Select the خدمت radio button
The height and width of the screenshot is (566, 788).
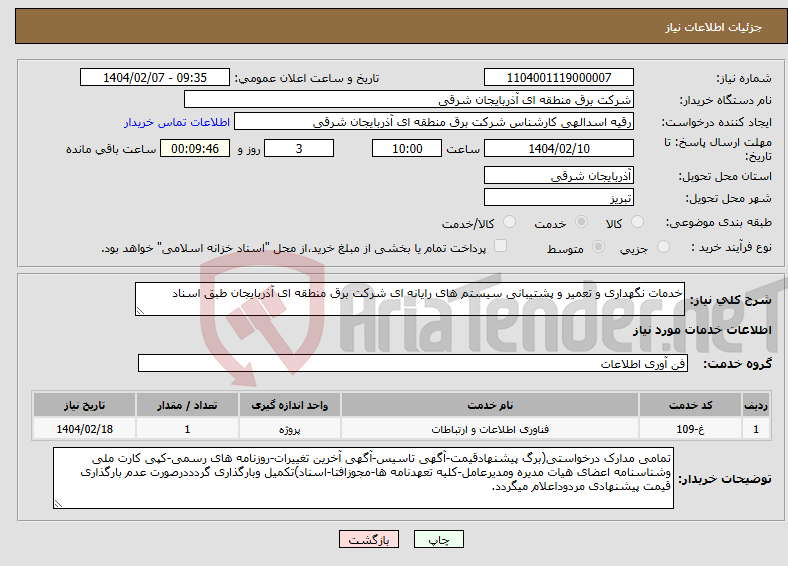581,222
